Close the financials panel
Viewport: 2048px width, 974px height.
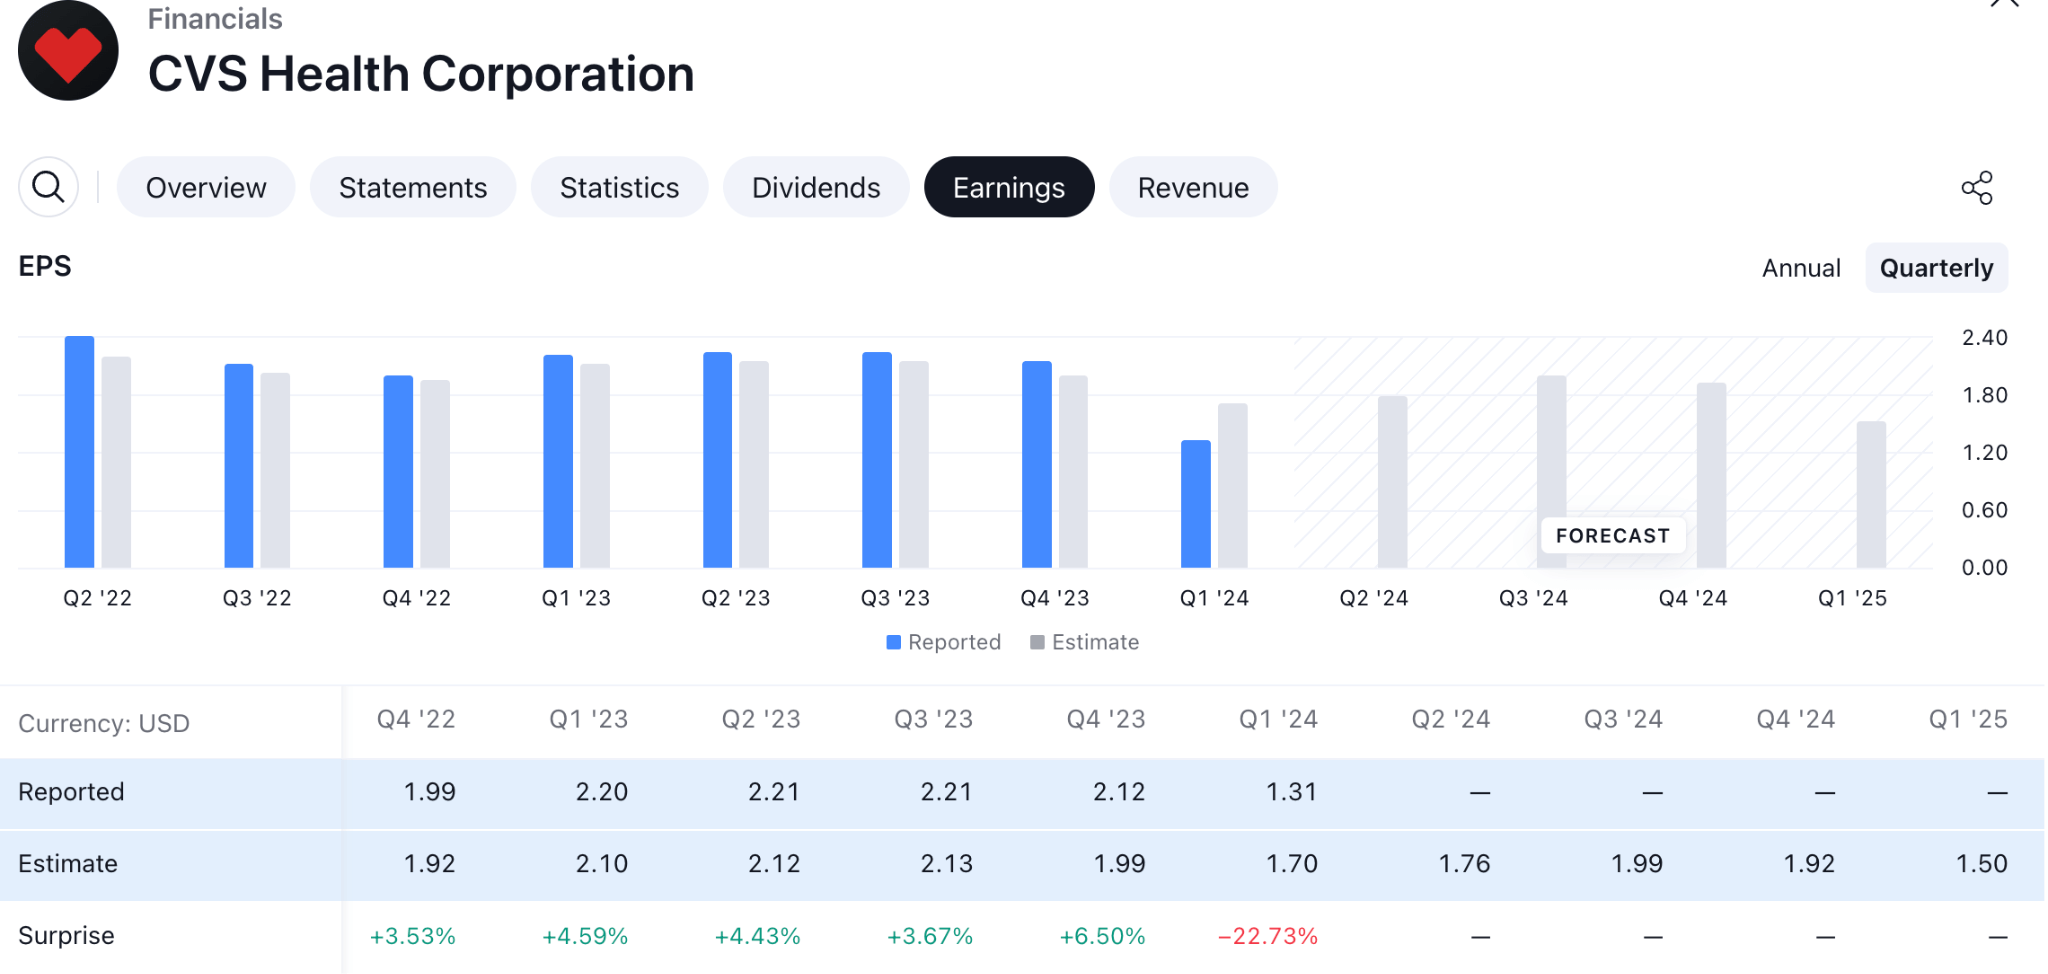[x=2004, y=3]
